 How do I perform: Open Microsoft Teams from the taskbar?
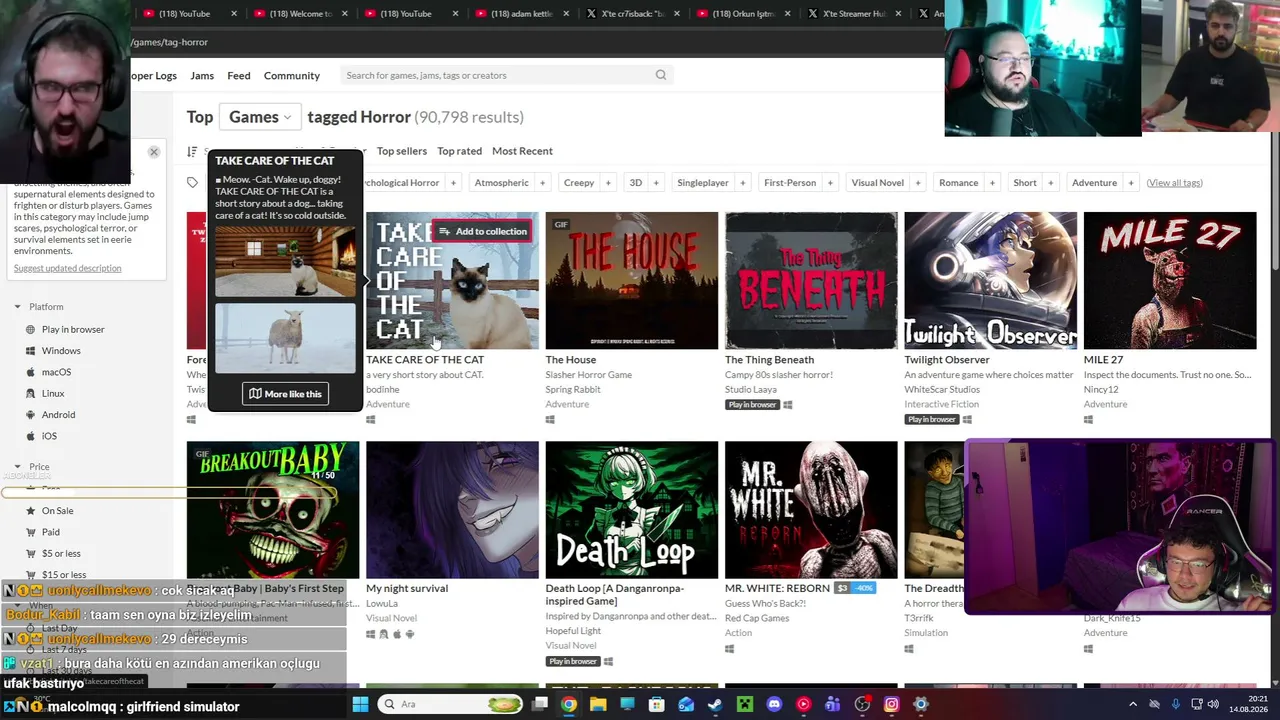832,704
